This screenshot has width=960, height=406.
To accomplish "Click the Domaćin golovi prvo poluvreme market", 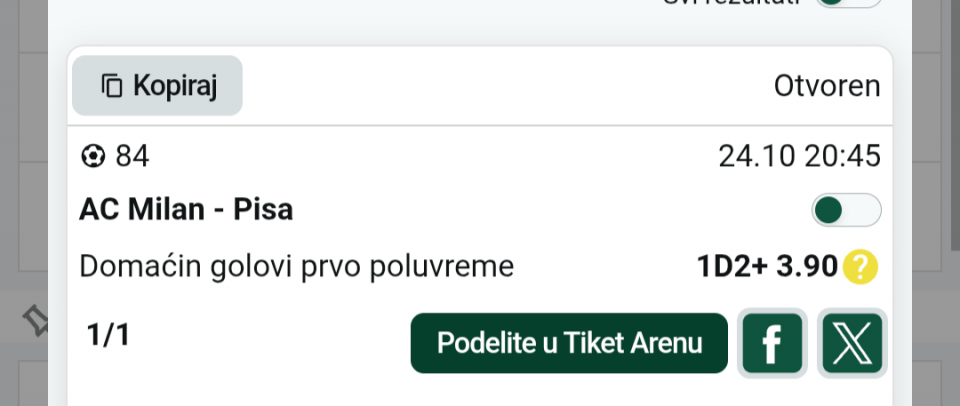I will click(296, 266).
